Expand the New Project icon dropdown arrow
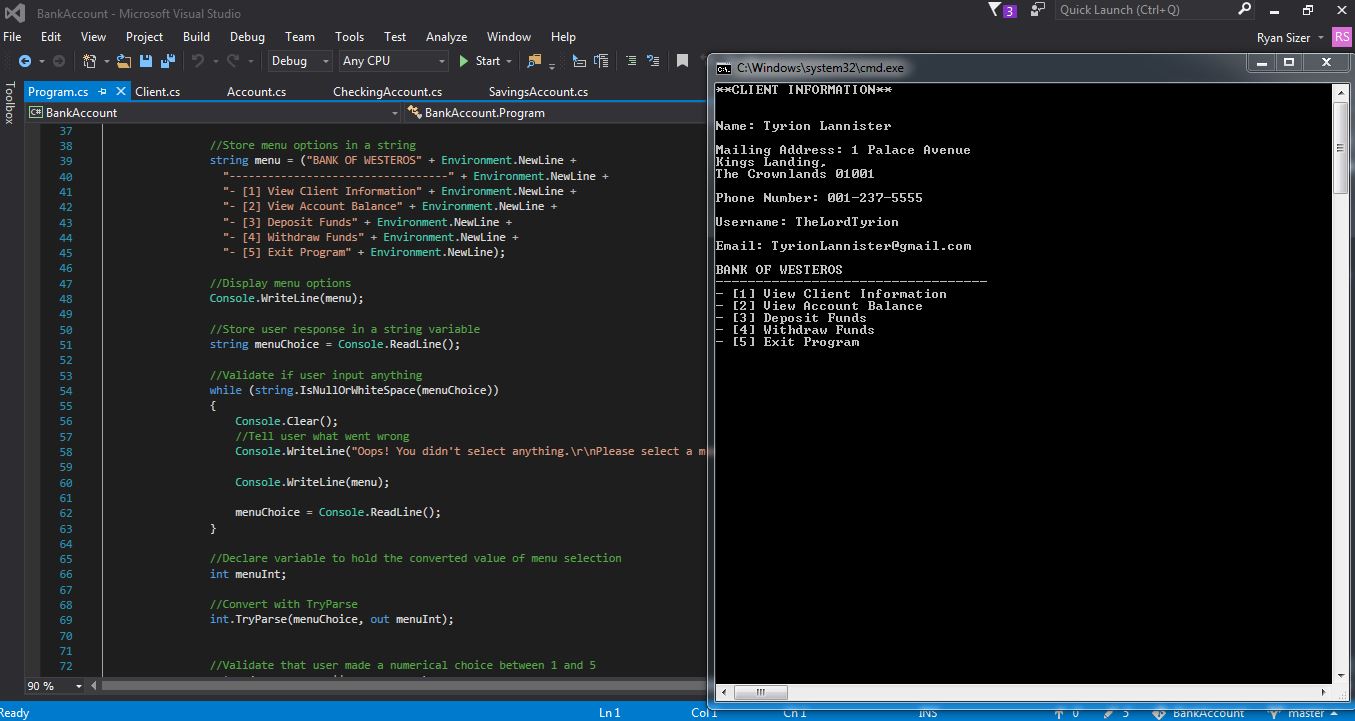Viewport: 1355px width, 721px height. coord(106,62)
